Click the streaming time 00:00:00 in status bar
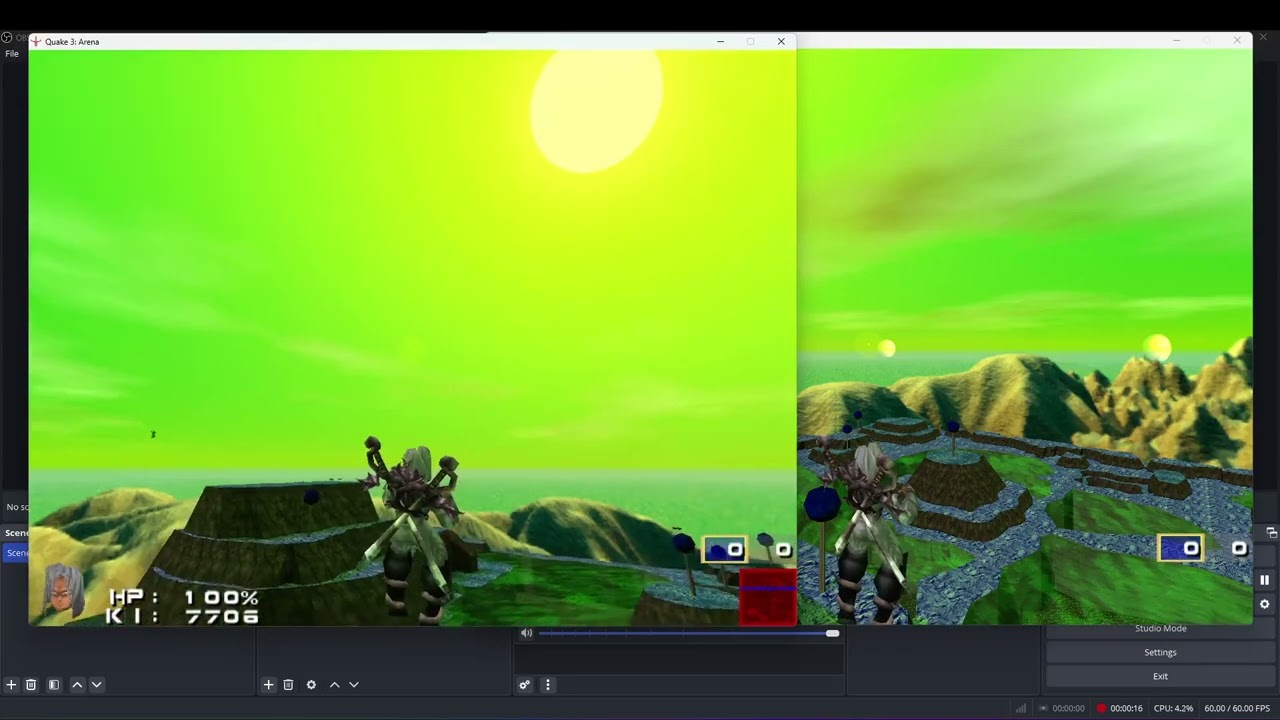The image size is (1280, 720). coord(1068,708)
